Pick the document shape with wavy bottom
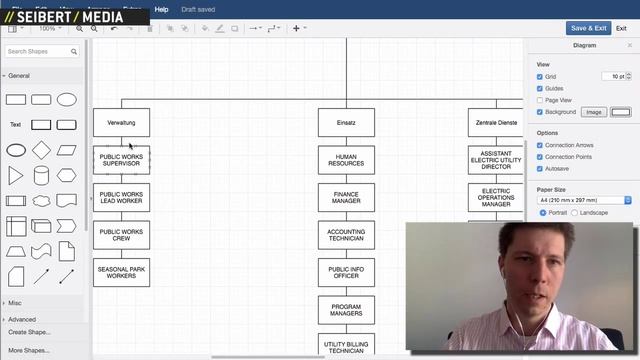Screen dimensions: 640x360 67,201
